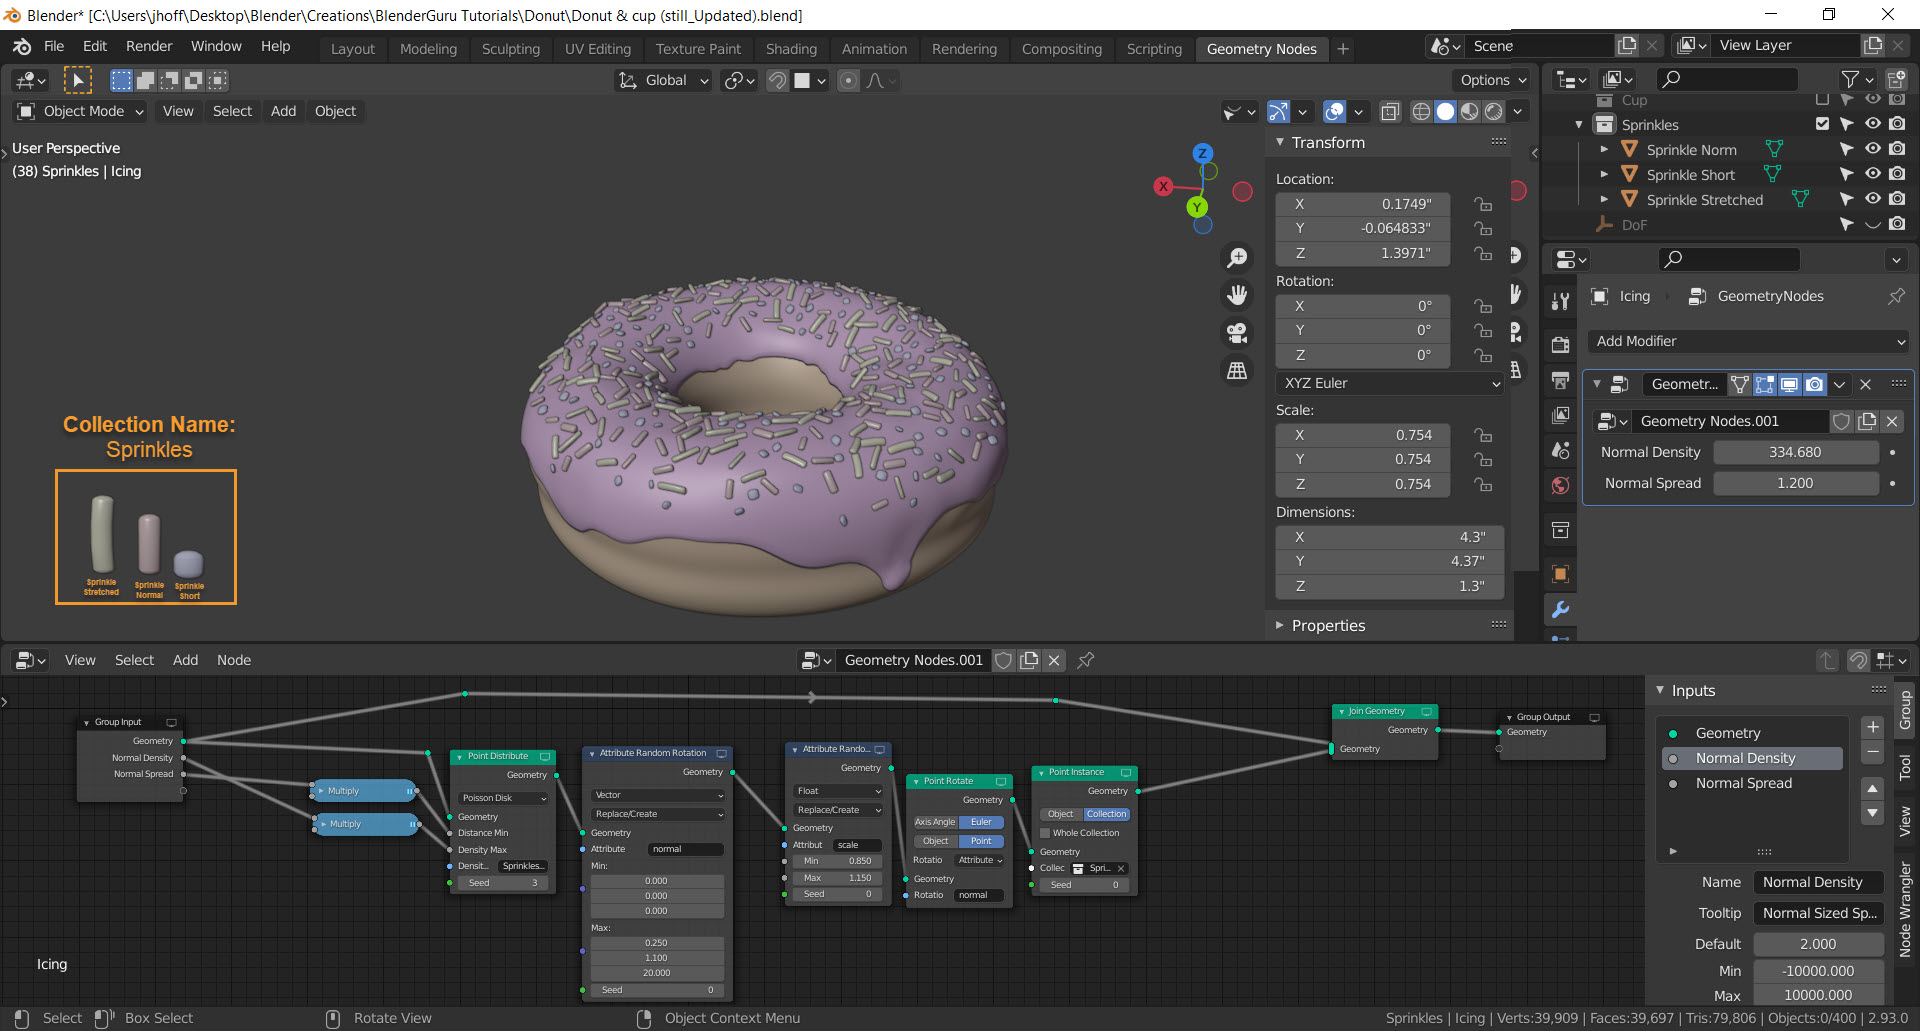Click the viewport zoom magnifier icon
This screenshot has height=1031, width=1920.
tap(1237, 258)
